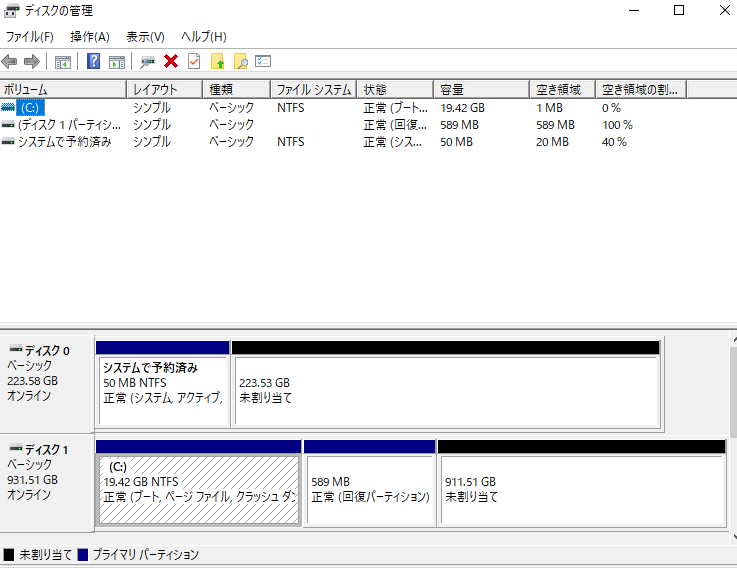This screenshot has height=568, width=737.
Task: Maximize the ディスクの管理 window
Action: (x=679, y=10)
